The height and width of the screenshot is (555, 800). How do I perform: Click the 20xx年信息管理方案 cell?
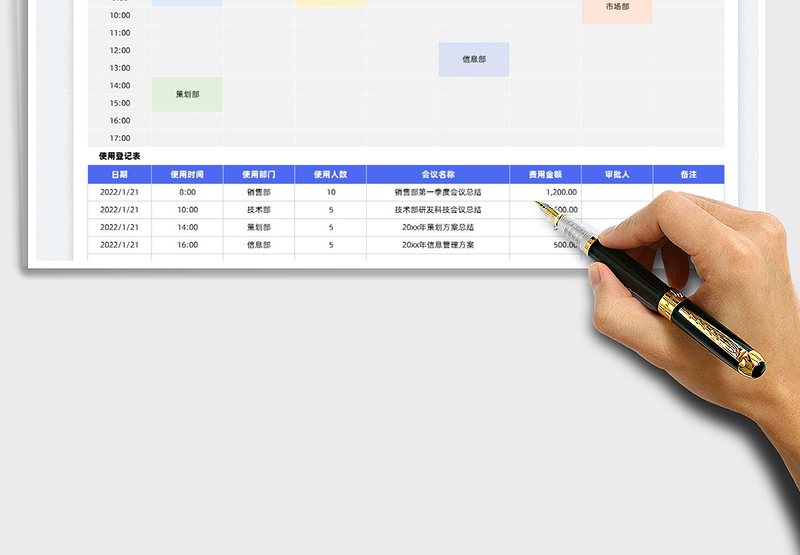(438, 244)
